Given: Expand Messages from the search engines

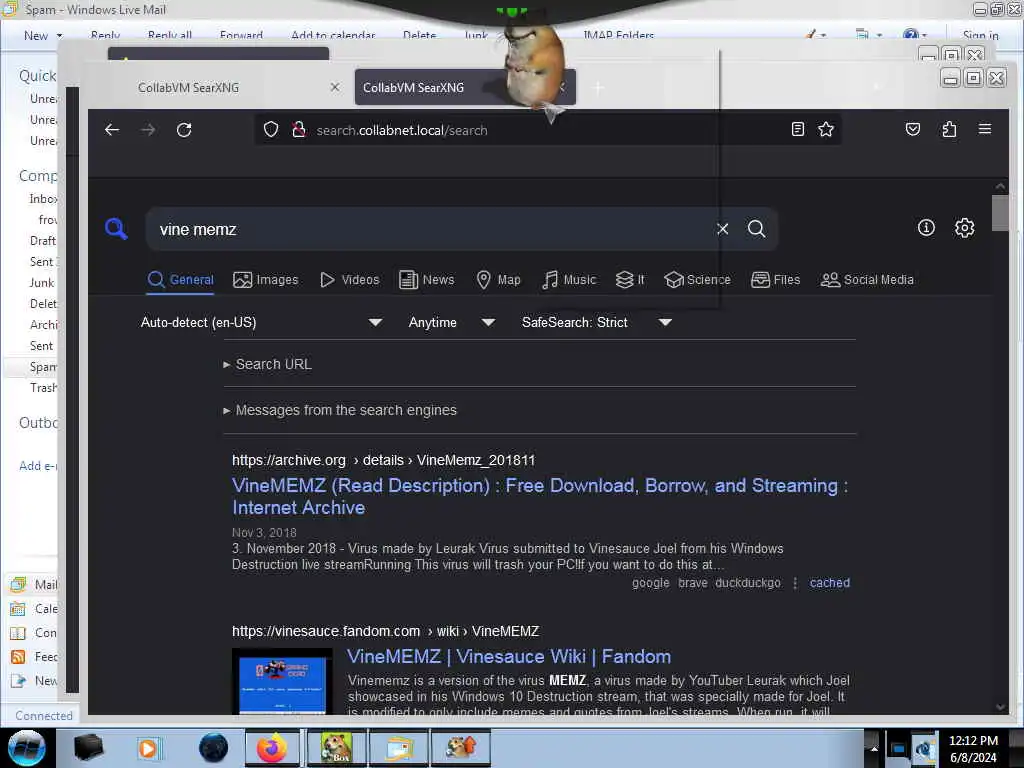Looking at the screenshot, I should click(340, 410).
